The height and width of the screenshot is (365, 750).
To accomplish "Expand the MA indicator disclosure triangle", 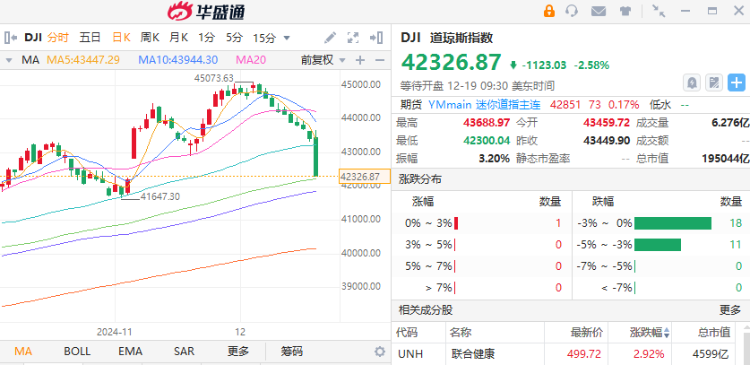I will [9, 60].
